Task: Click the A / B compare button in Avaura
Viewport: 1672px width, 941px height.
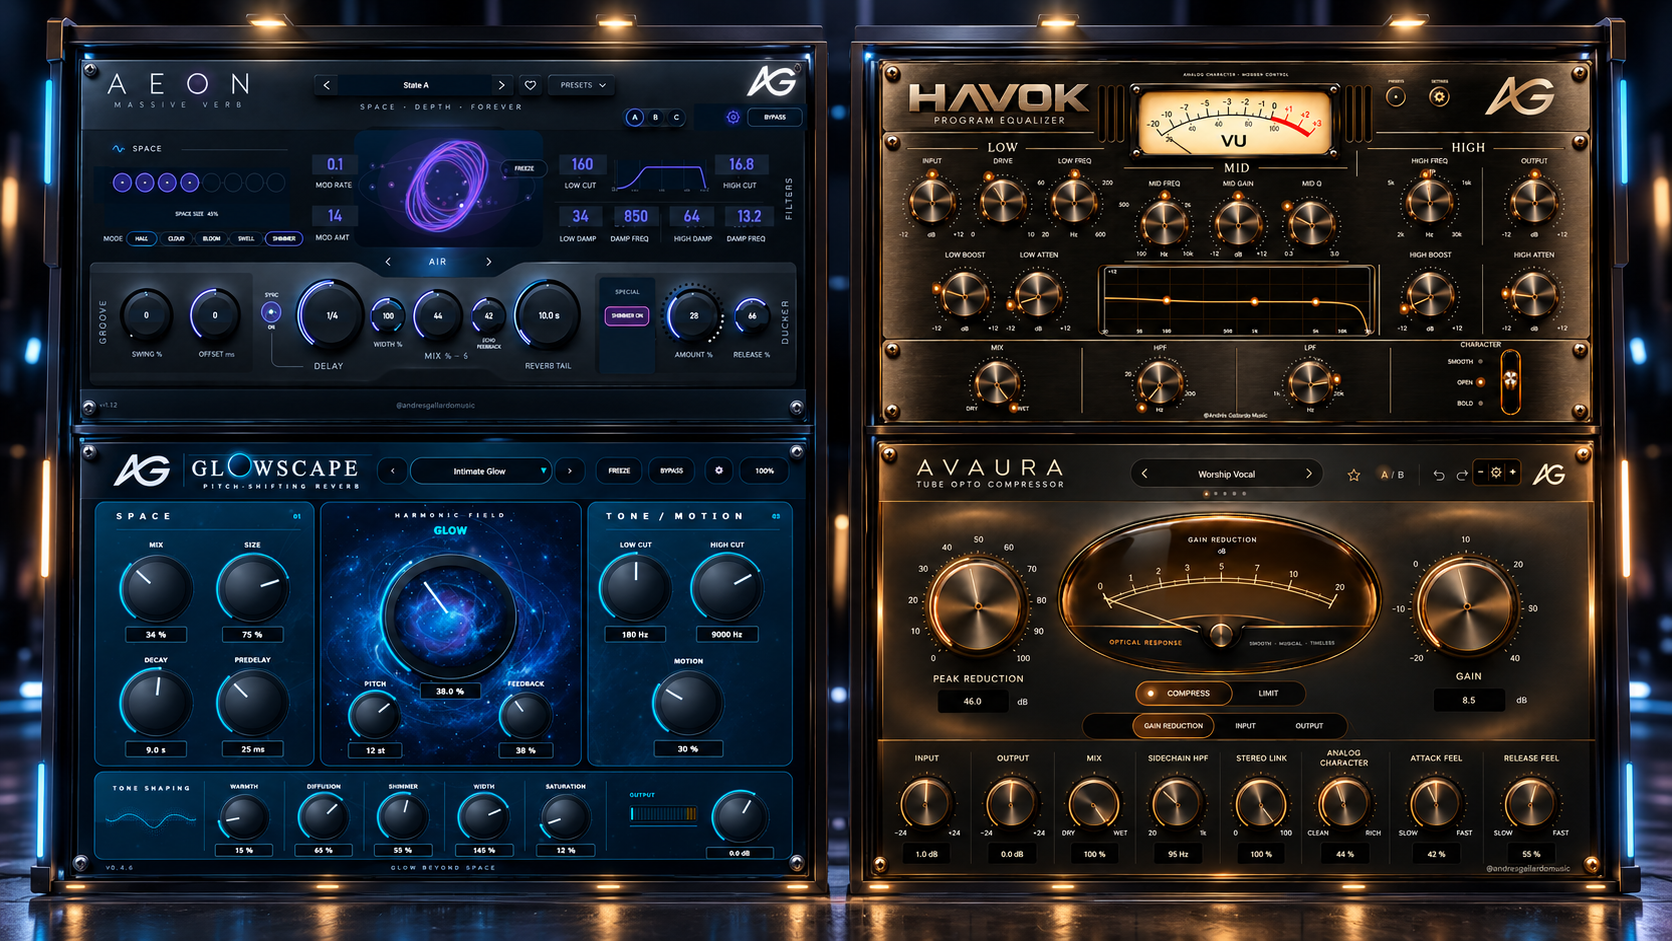Action: 1392,475
